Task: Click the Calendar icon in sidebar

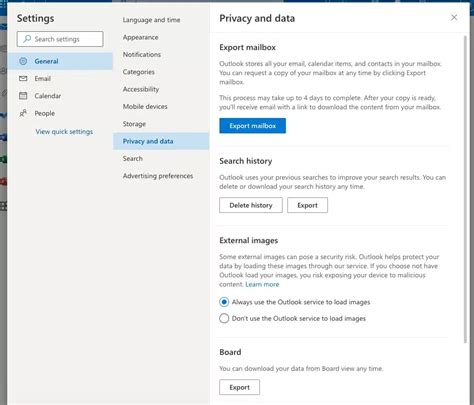Action: coord(23,96)
